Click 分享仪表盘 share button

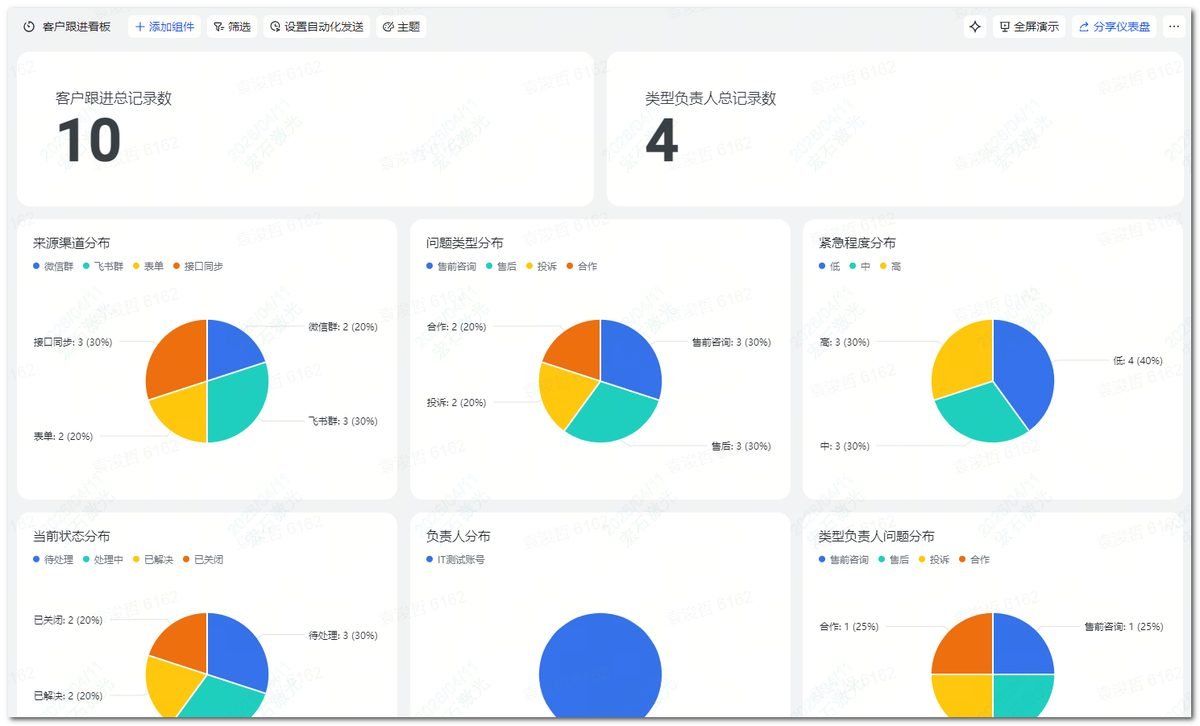[1114, 27]
